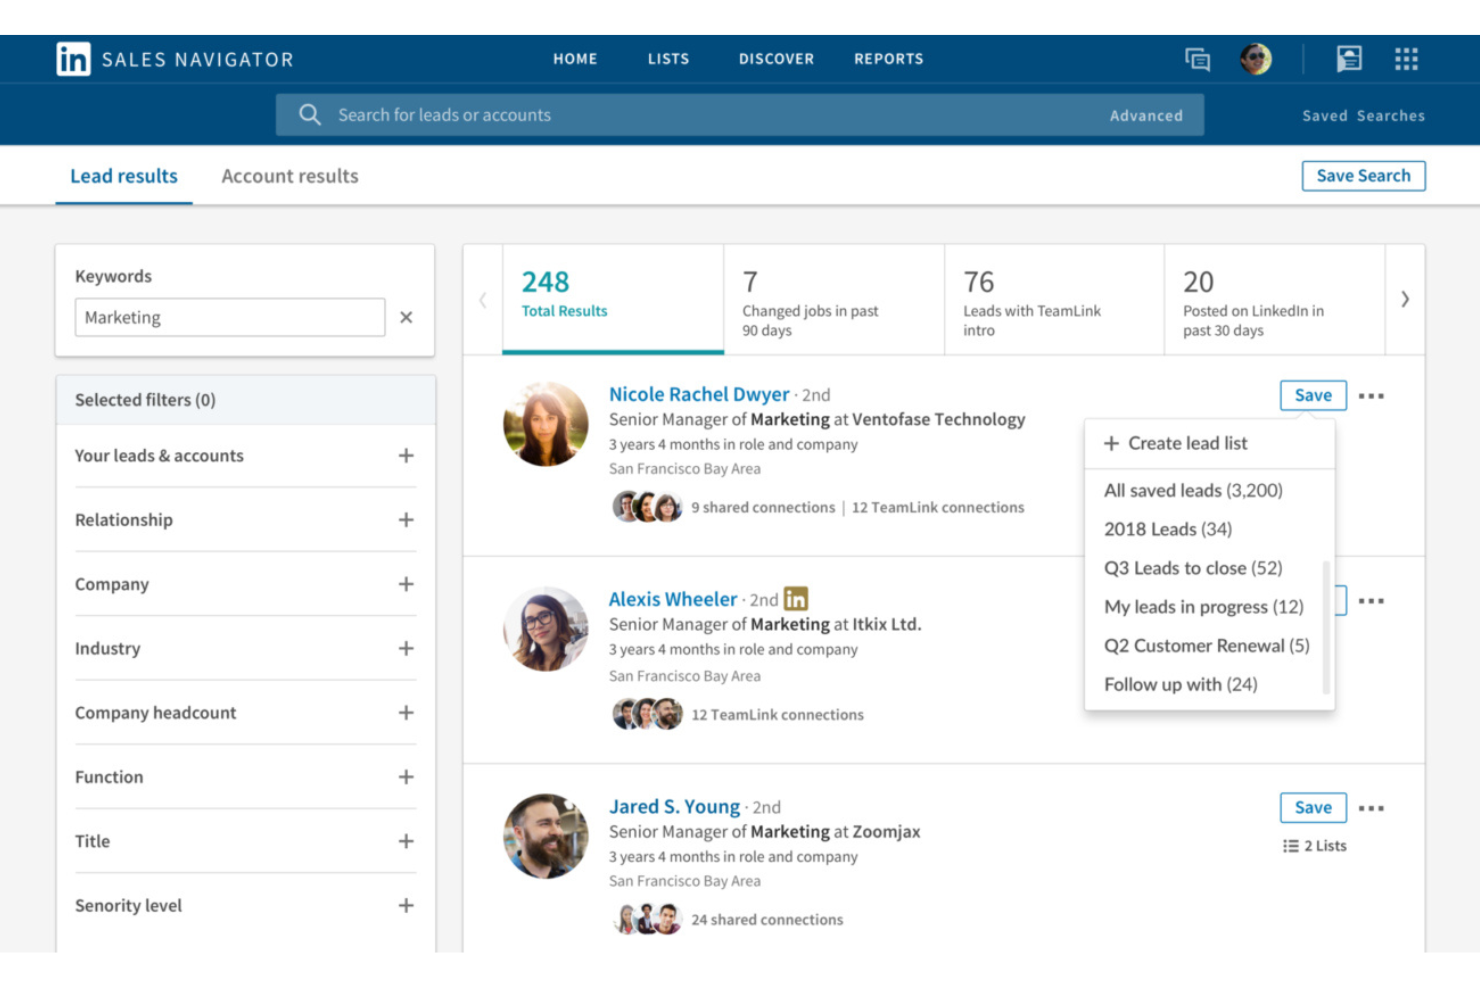The height and width of the screenshot is (987, 1480).
Task: Click Nicole Rachel Dwyer's profile photo
Action: [545, 424]
